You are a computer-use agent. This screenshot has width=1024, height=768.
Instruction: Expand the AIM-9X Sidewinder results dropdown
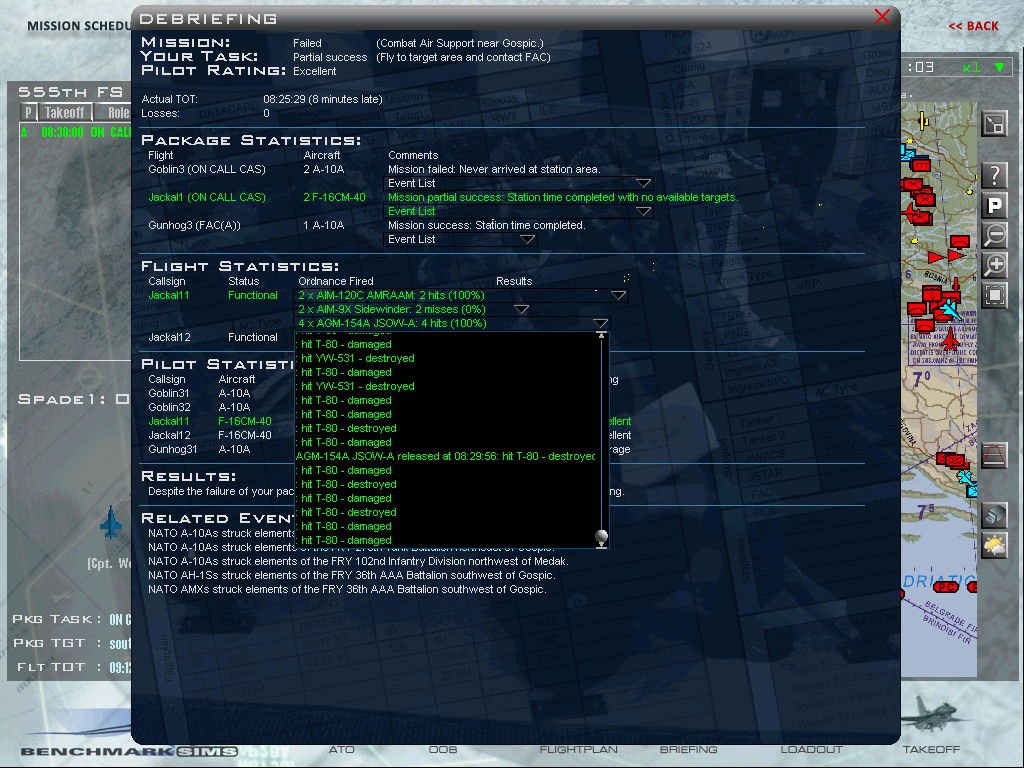point(521,310)
